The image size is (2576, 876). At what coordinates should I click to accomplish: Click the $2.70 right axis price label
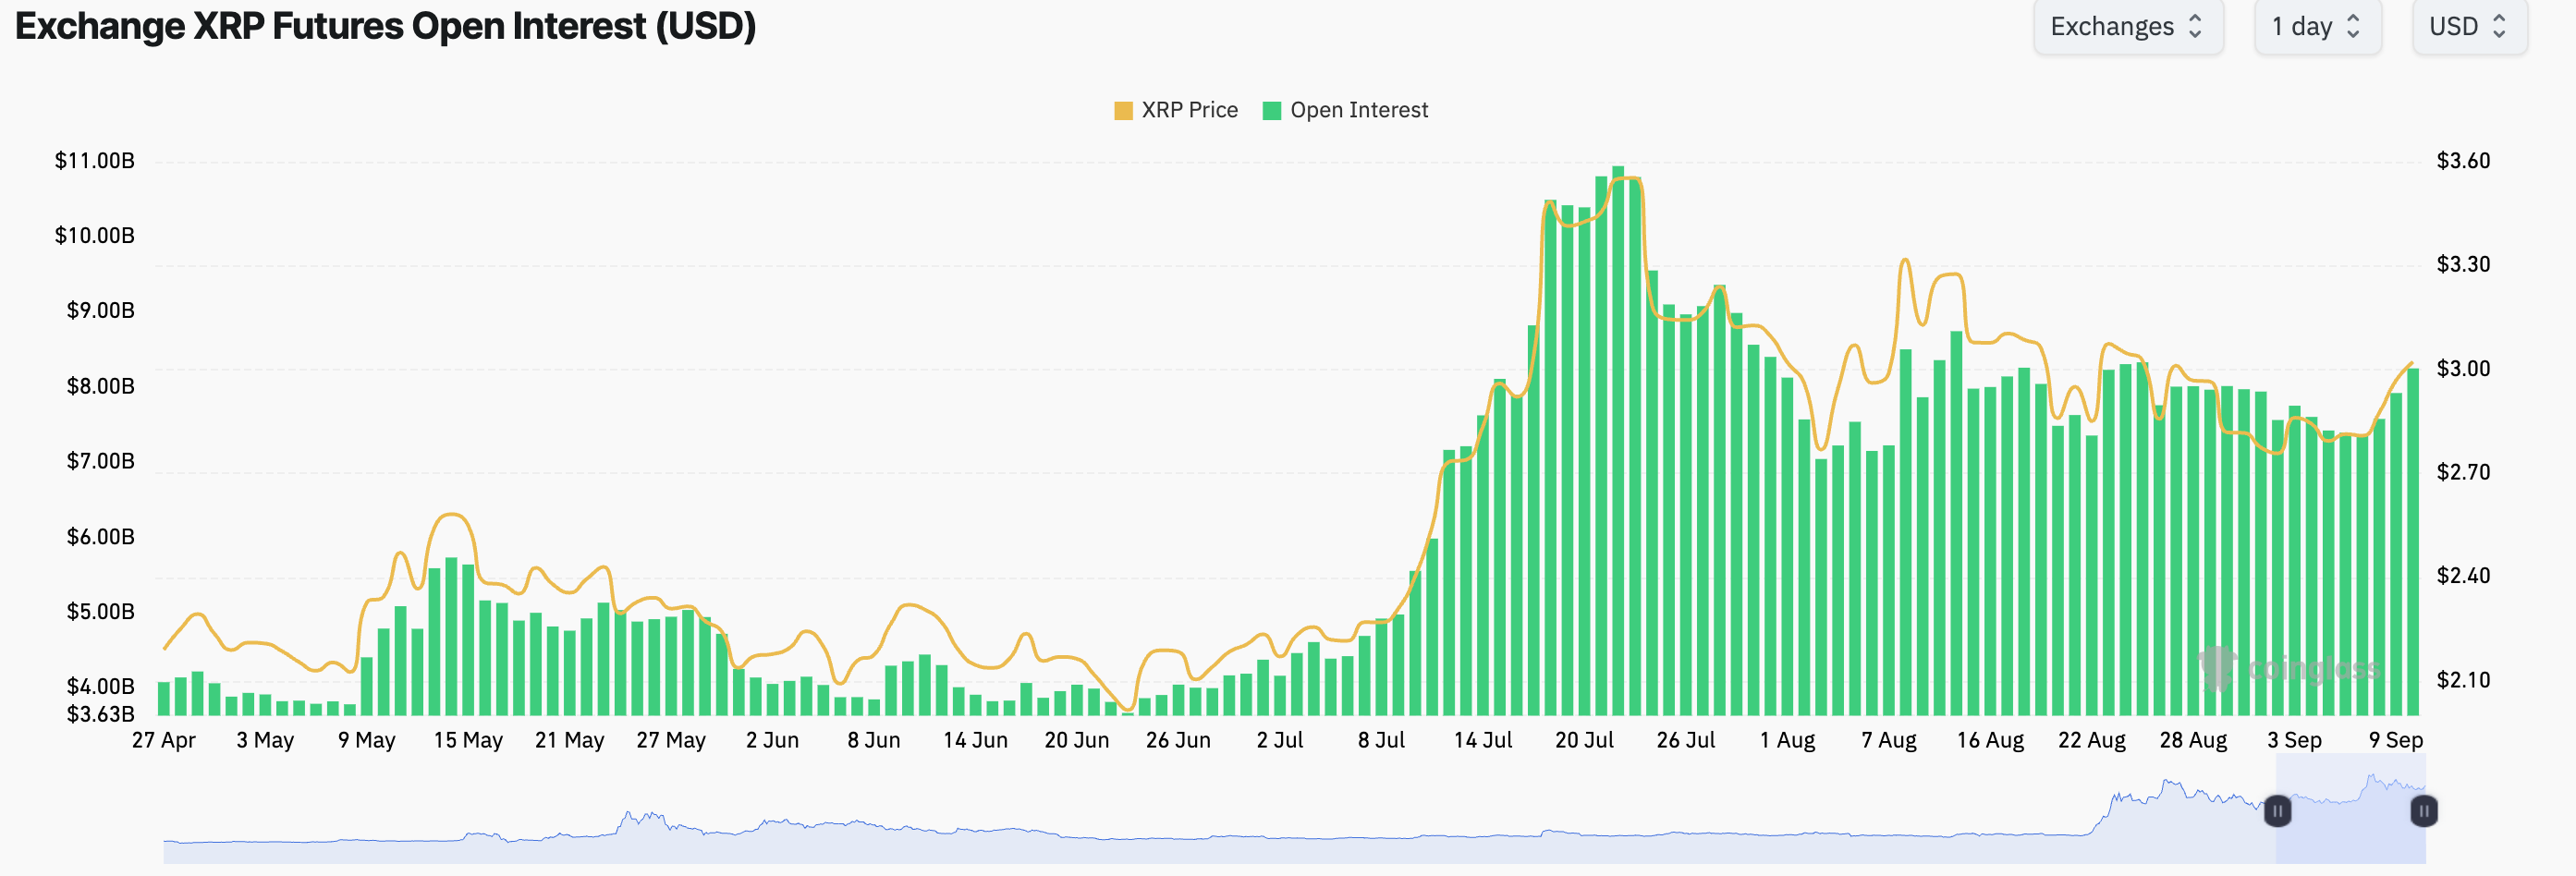click(2463, 472)
